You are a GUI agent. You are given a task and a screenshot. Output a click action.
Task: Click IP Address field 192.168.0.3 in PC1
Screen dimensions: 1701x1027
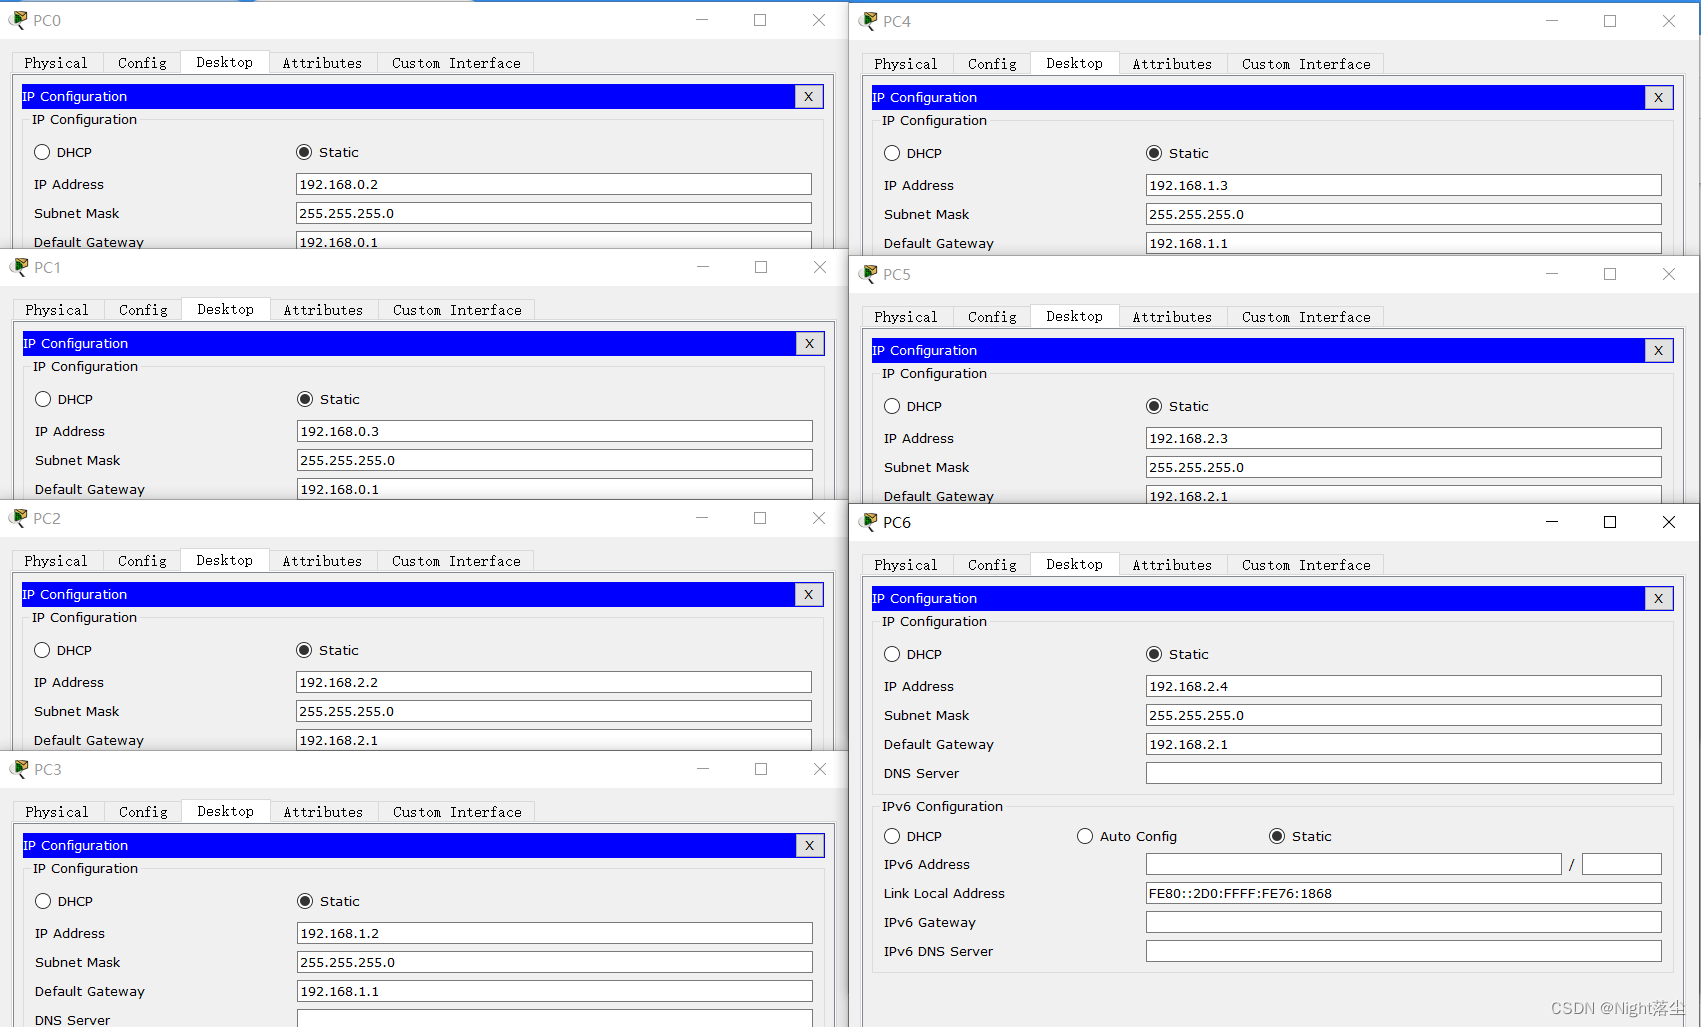555,431
